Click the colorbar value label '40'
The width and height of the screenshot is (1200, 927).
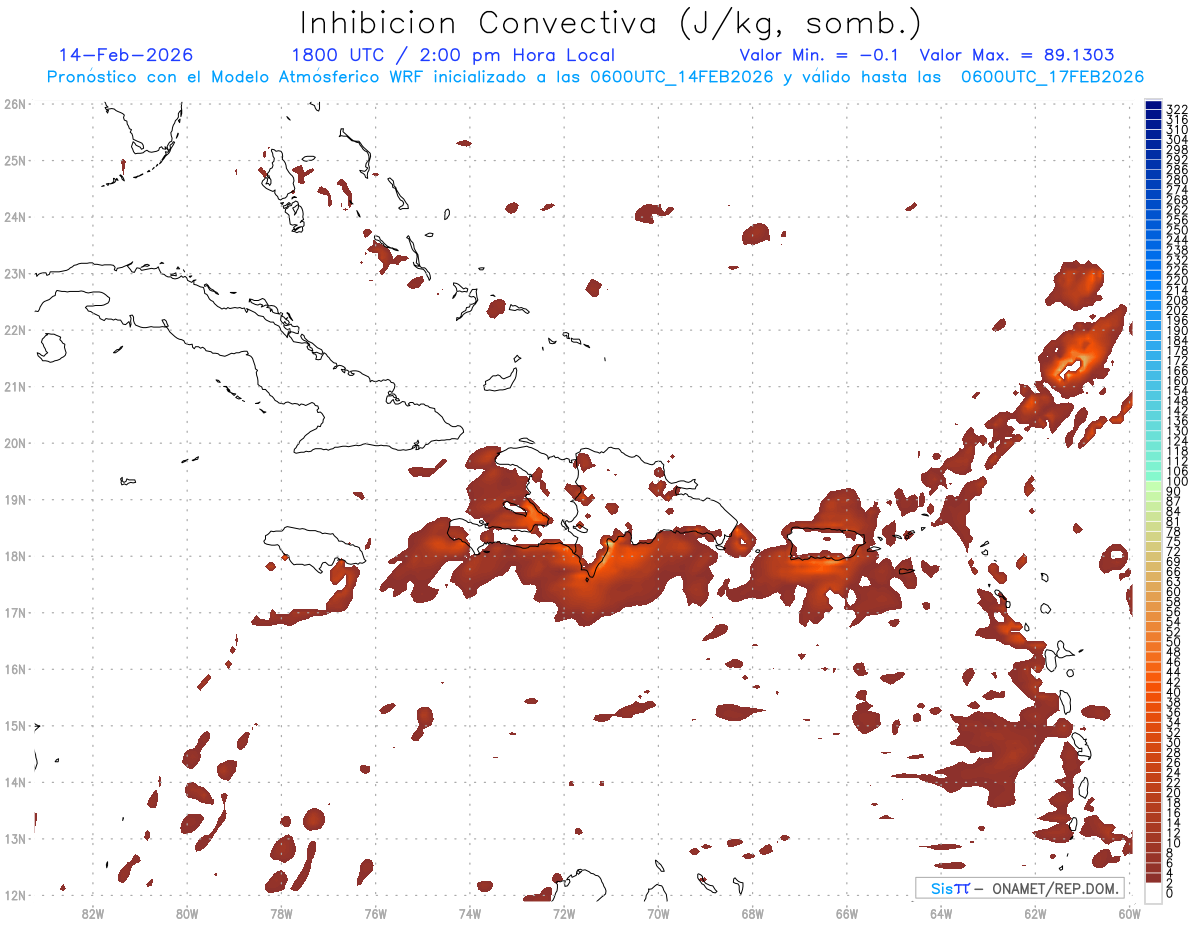(1174, 691)
